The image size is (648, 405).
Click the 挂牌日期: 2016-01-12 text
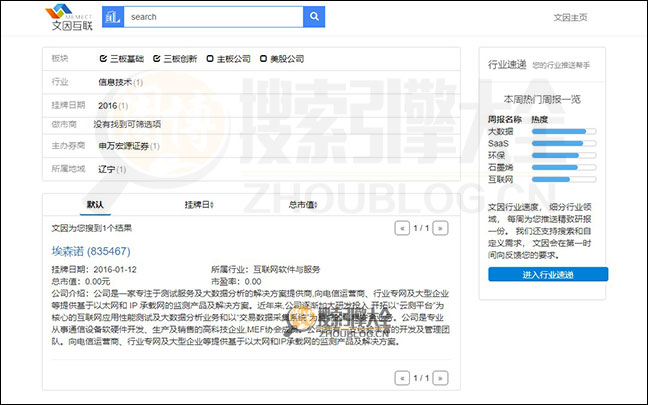coord(94,269)
